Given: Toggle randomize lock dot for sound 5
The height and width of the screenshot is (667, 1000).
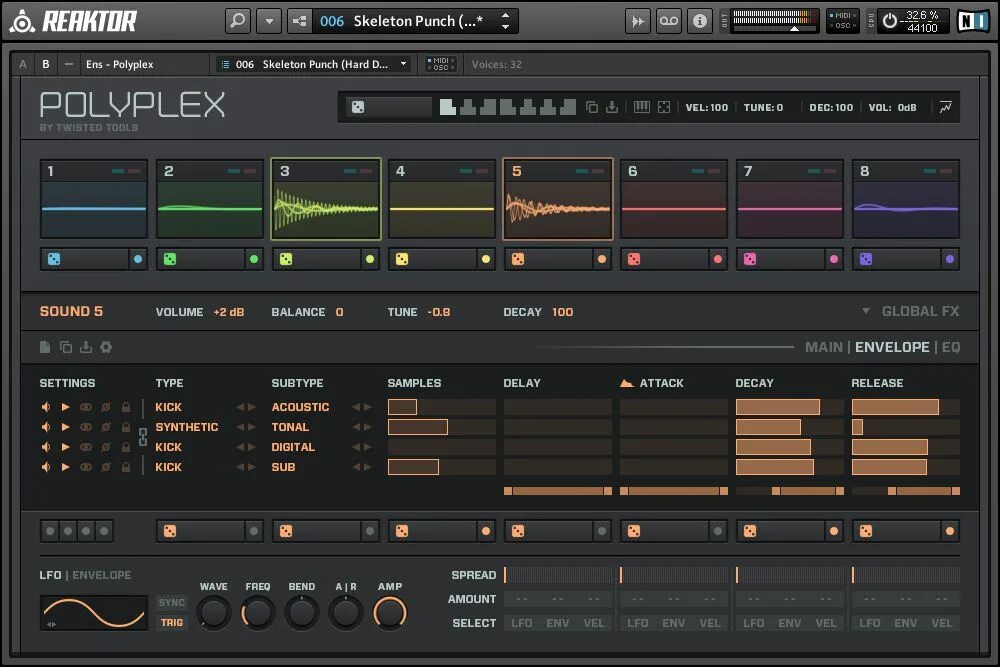Looking at the screenshot, I should pyautogui.click(x=601, y=259).
